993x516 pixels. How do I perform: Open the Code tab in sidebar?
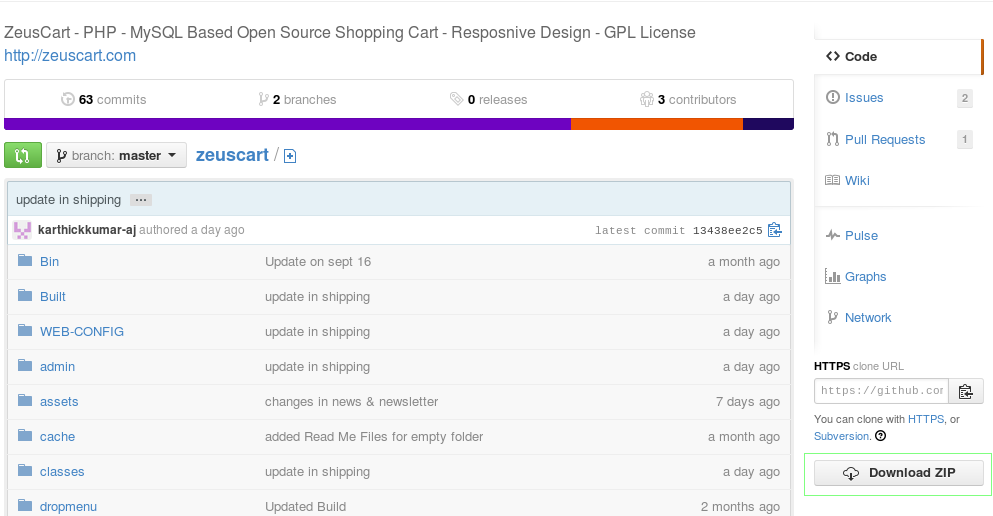pos(898,56)
